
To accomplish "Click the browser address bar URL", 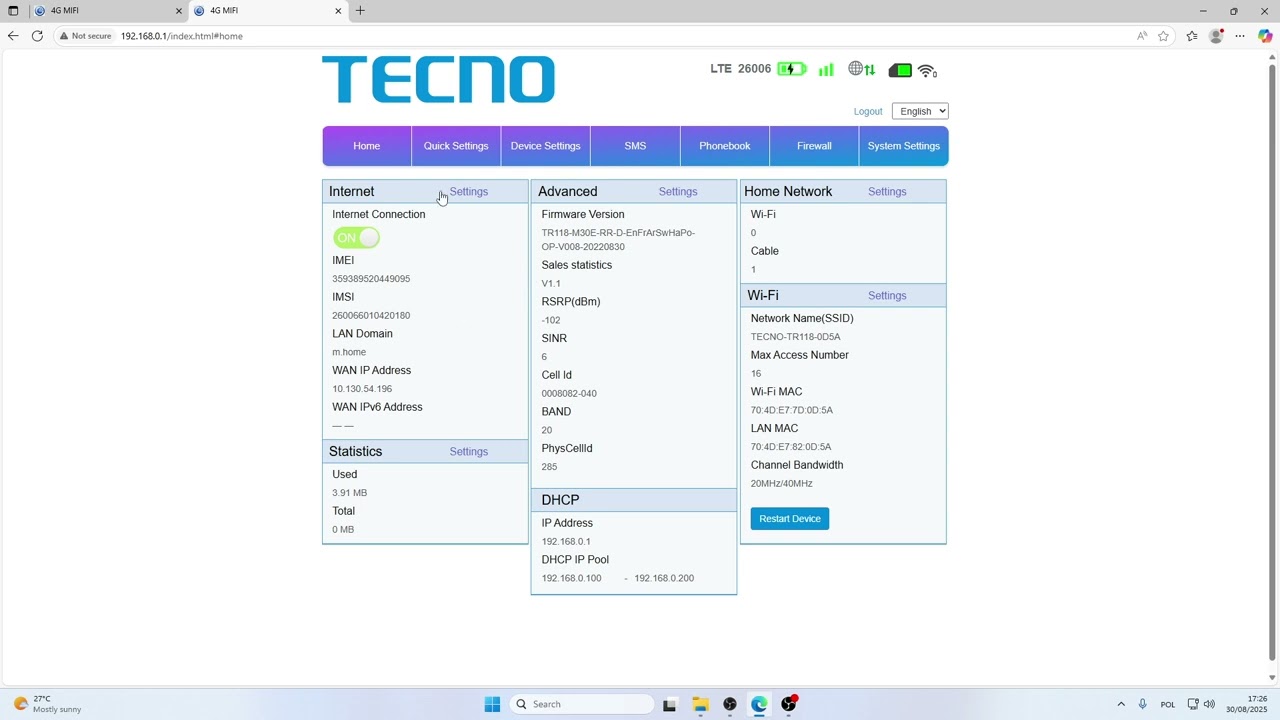I will (182, 36).
